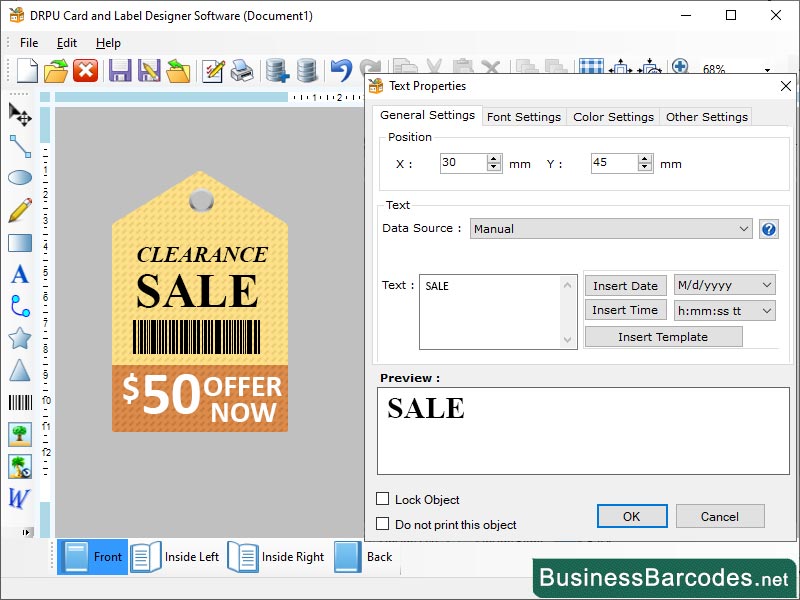Click Save As floppy with pencil icon
The height and width of the screenshot is (600, 800).
(149, 70)
